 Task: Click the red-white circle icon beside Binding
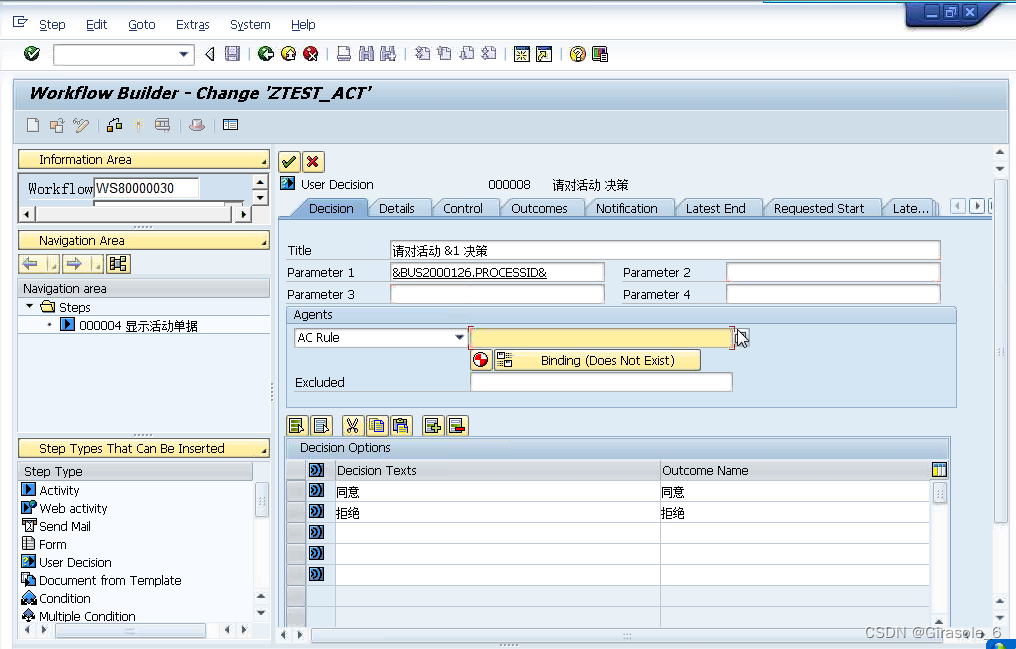tap(481, 360)
